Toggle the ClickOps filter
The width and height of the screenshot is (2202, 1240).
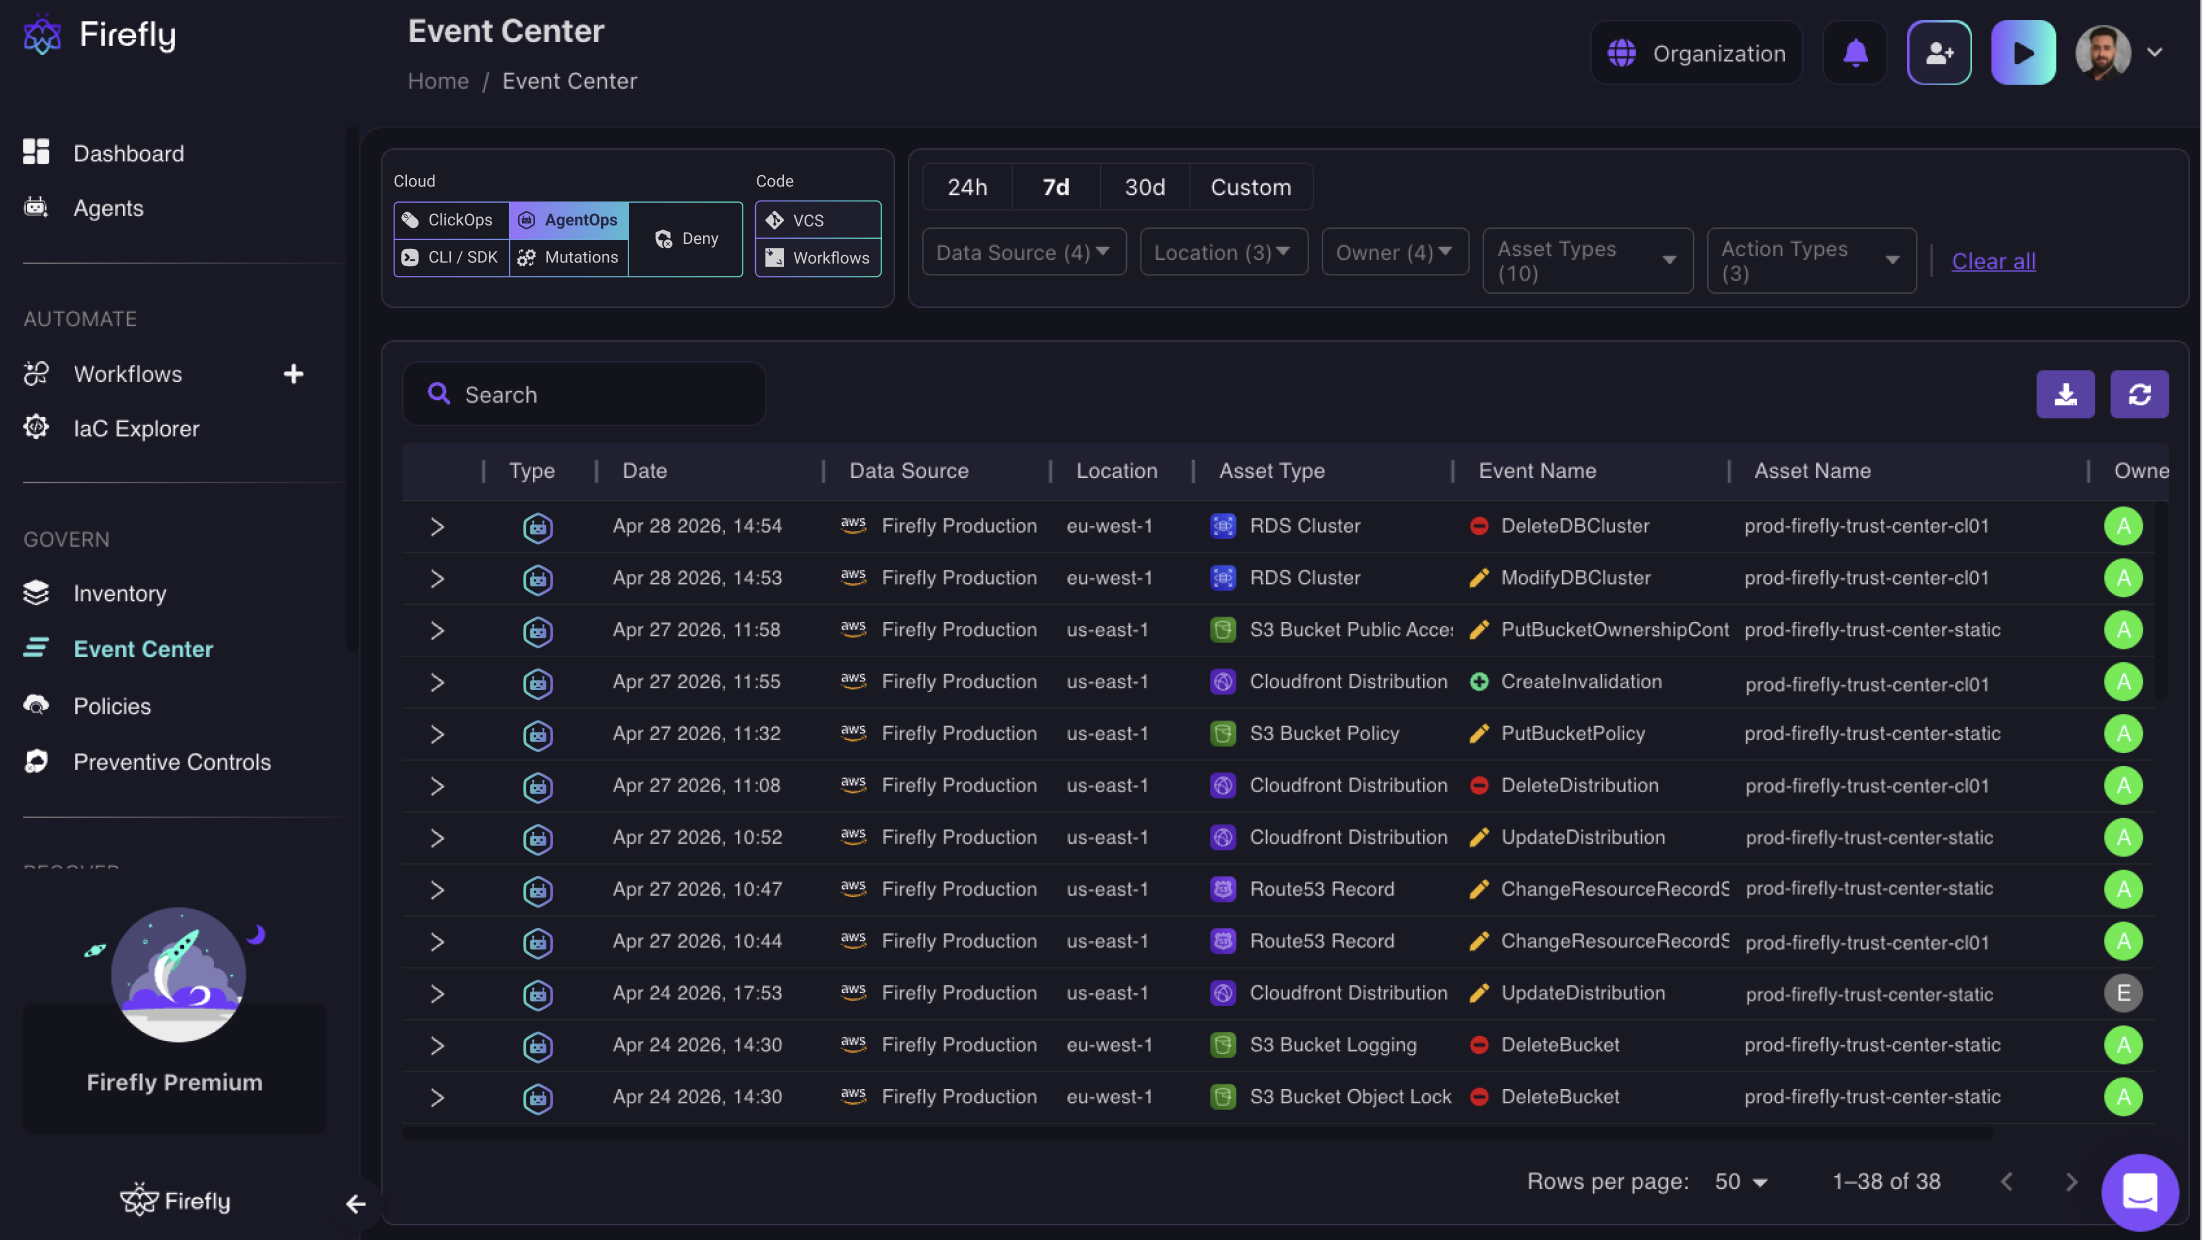(451, 220)
